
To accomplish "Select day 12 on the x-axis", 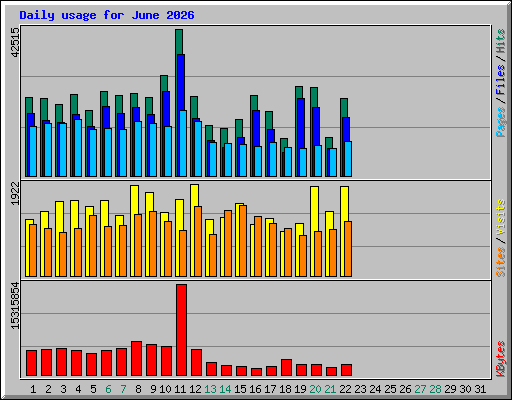I will click(x=195, y=389).
